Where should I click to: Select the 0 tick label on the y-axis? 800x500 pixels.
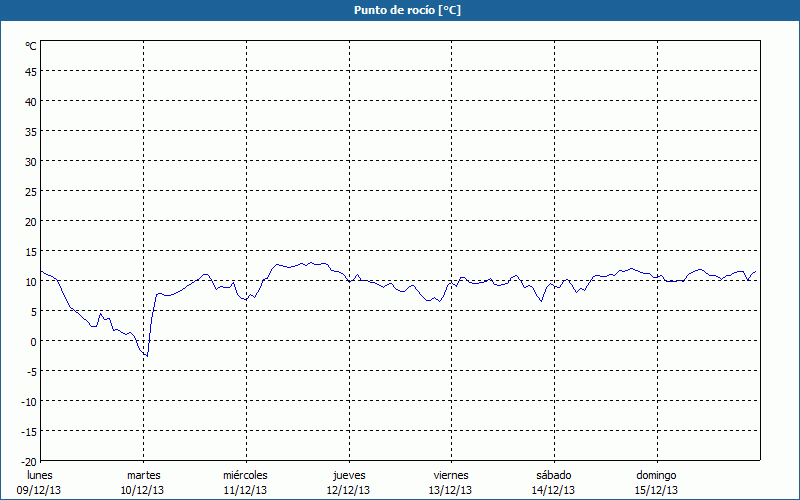[x=33, y=341]
